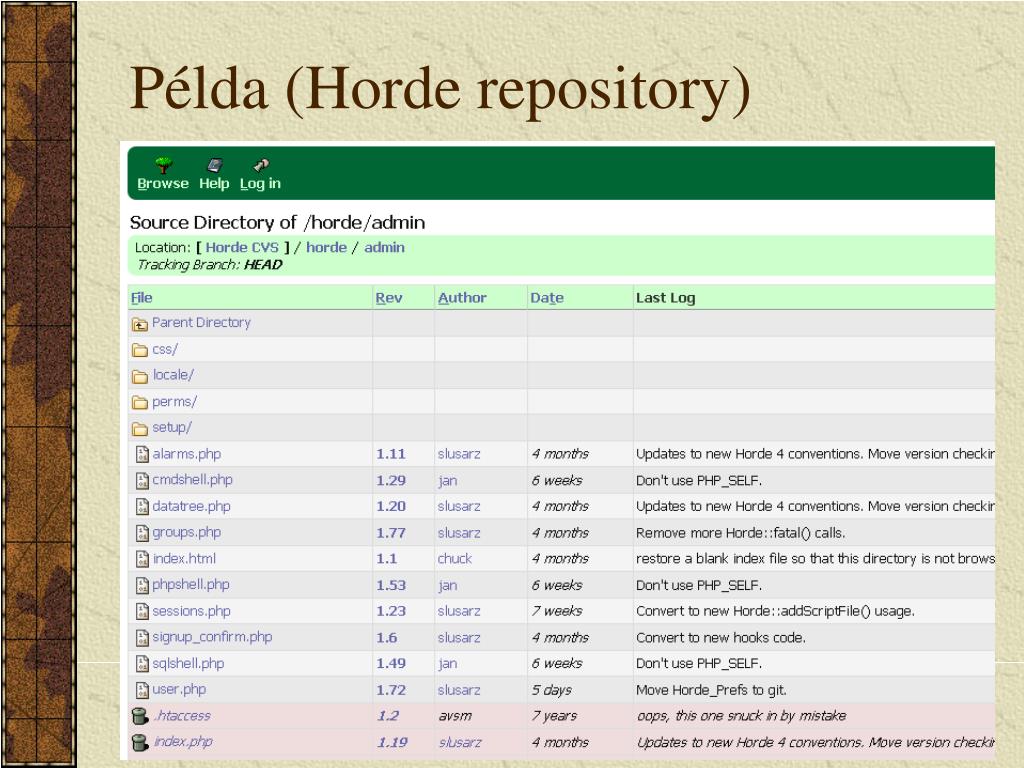Open the locale/ directory link
Image resolution: width=1024 pixels, height=768 pixels.
[x=173, y=375]
